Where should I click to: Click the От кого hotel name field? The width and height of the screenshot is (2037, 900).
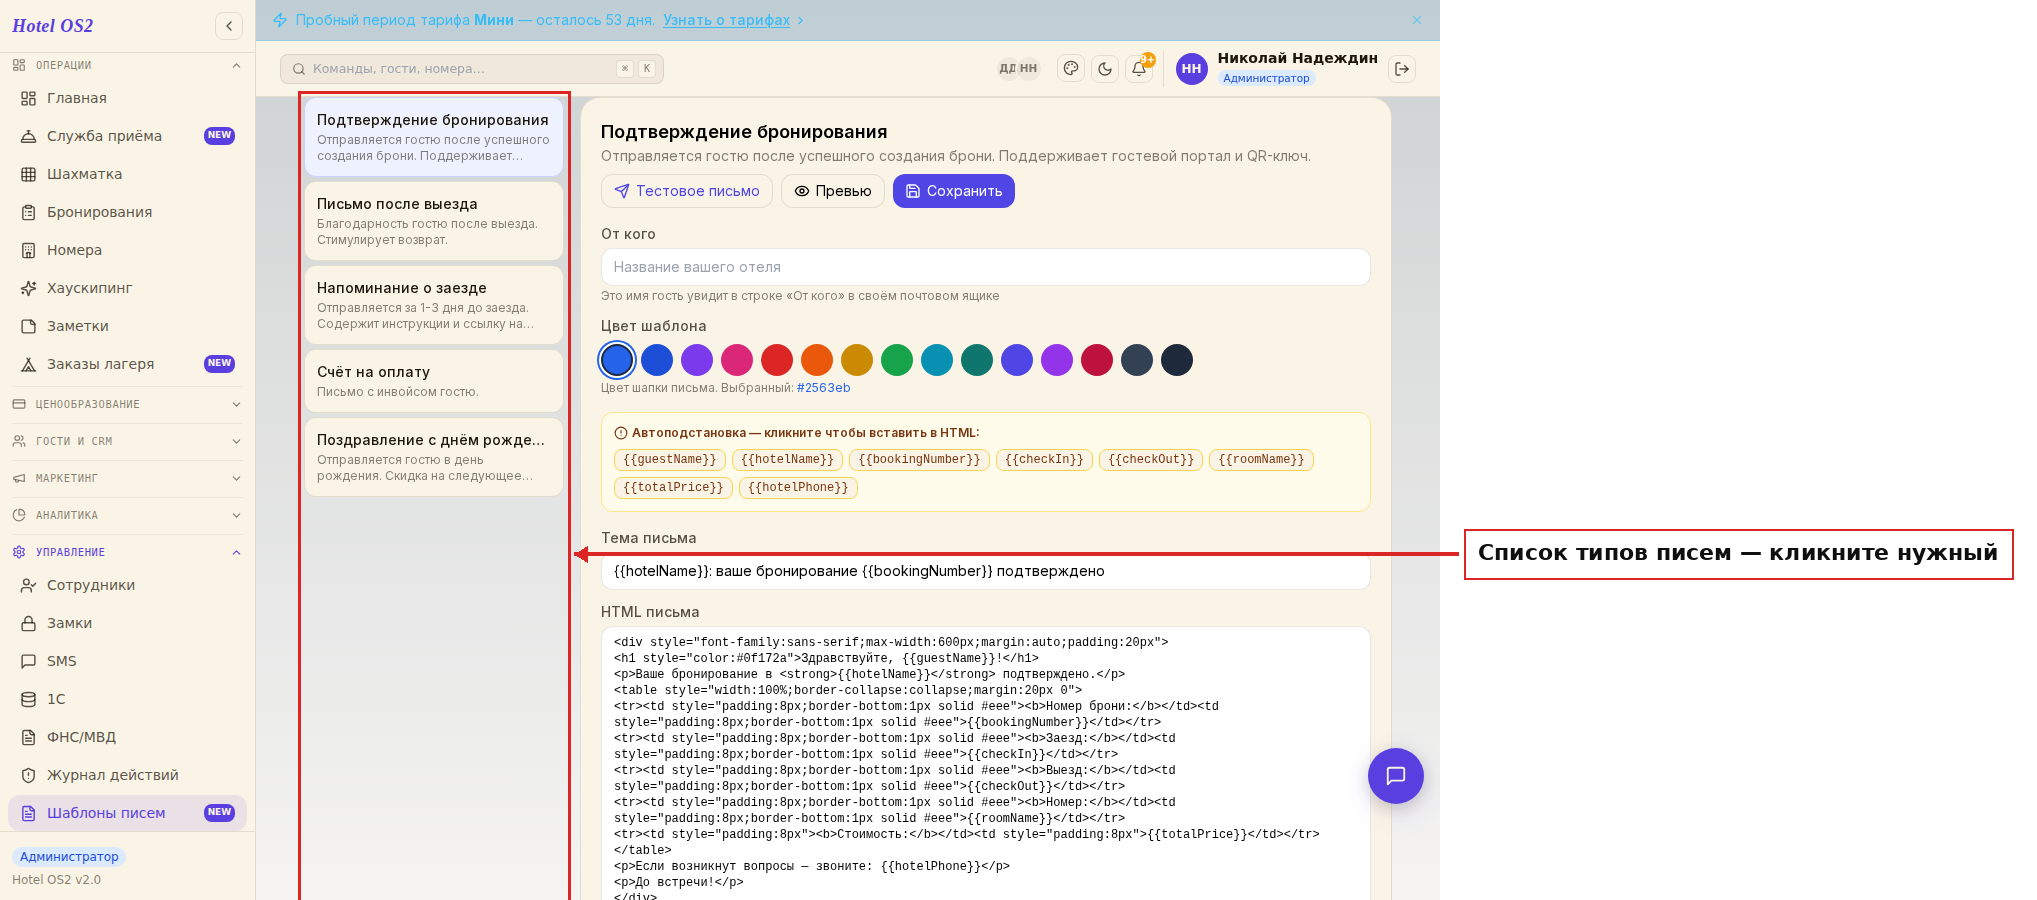(x=985, y=267)
